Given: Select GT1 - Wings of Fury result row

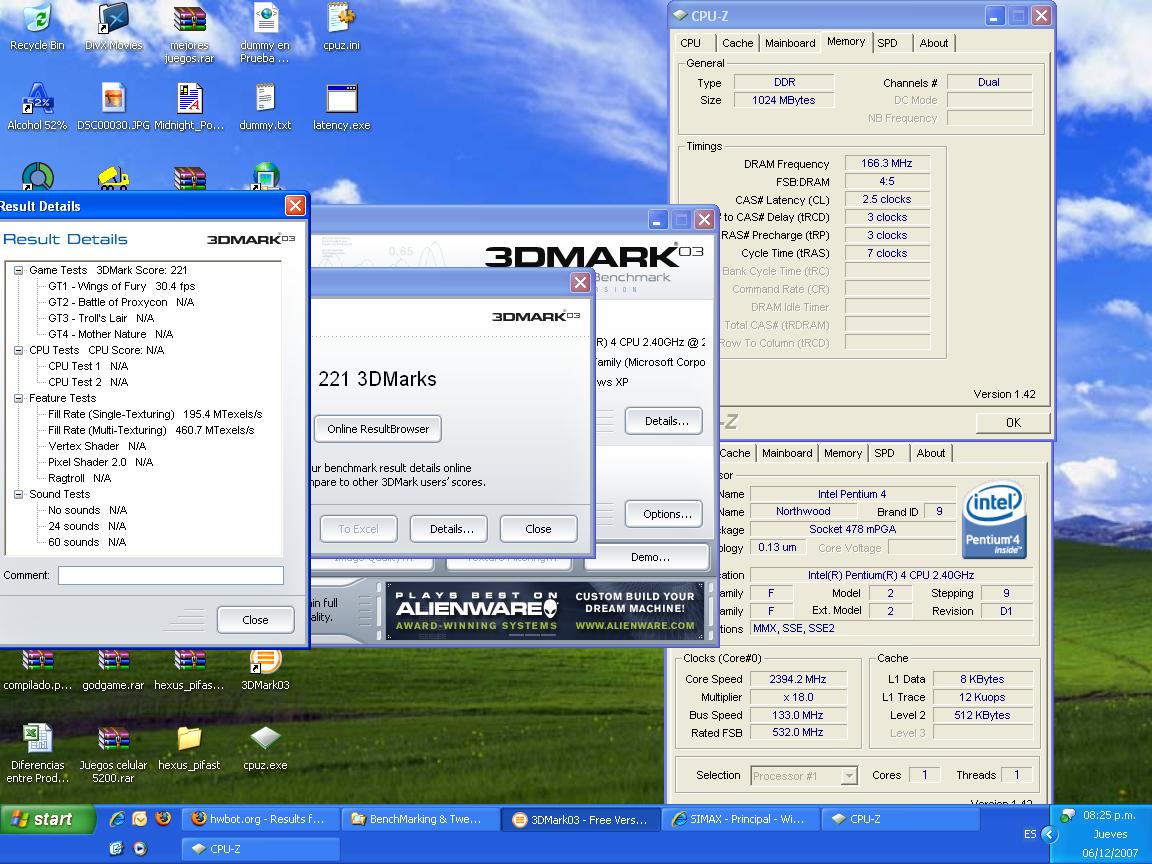Looking at the screenshot, I should [121, 287].
